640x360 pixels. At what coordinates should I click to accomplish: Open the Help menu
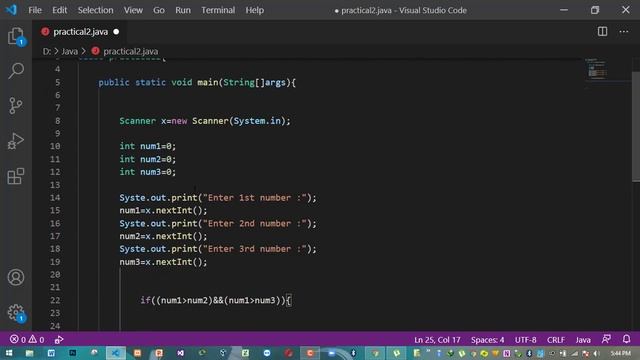(x=255, y=10)
